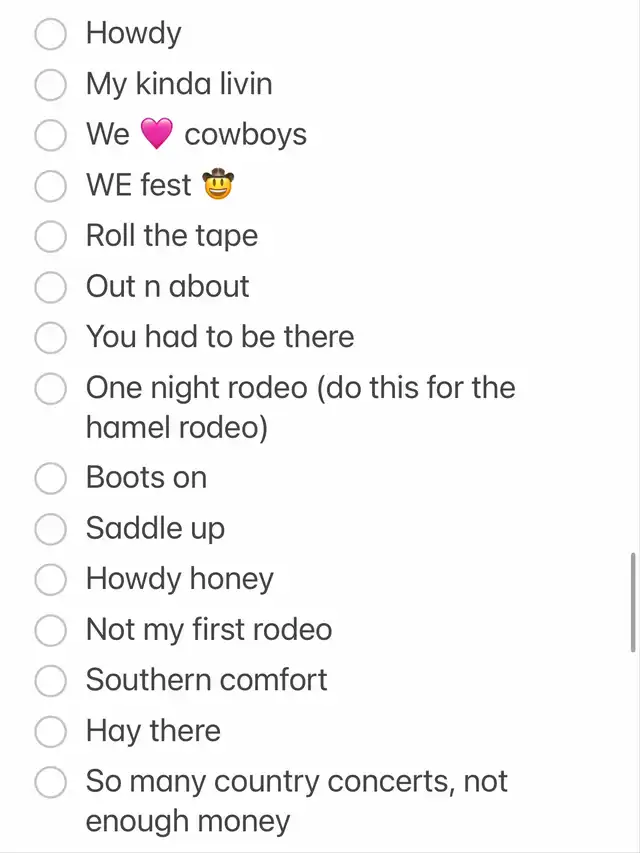Viewport: 640px width, 853px height.
Task: Complete the "Out n about" item
Action: click(x=50, y=288)
